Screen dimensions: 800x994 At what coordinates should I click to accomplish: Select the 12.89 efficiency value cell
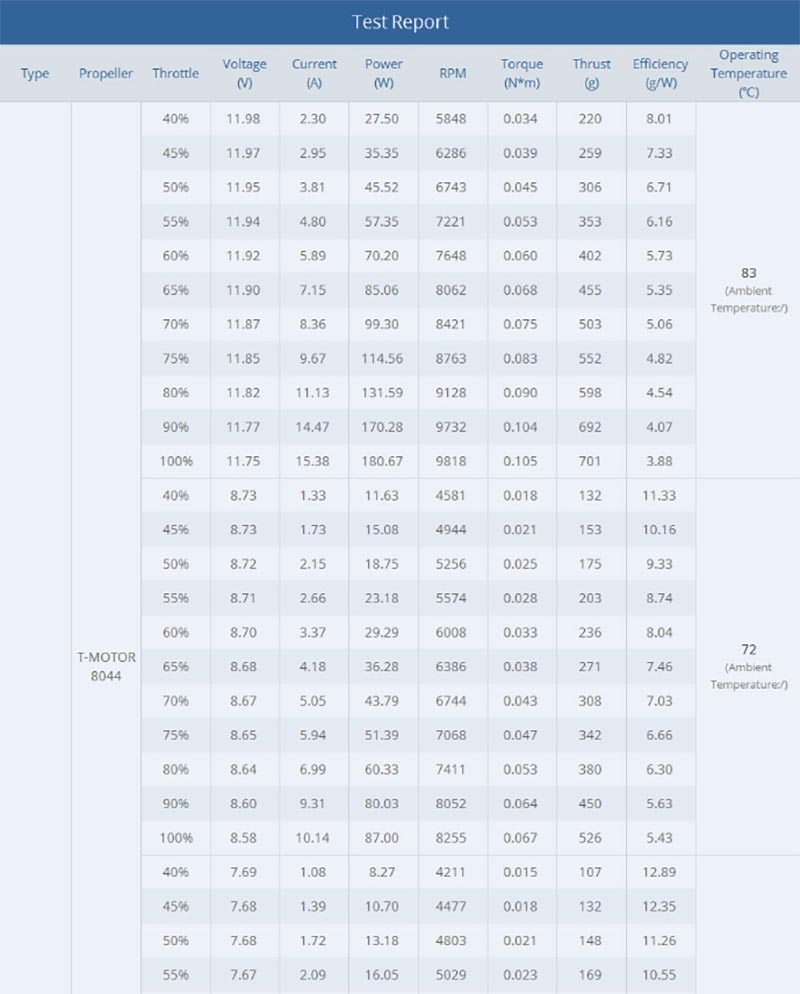click(x=660, y=872)
